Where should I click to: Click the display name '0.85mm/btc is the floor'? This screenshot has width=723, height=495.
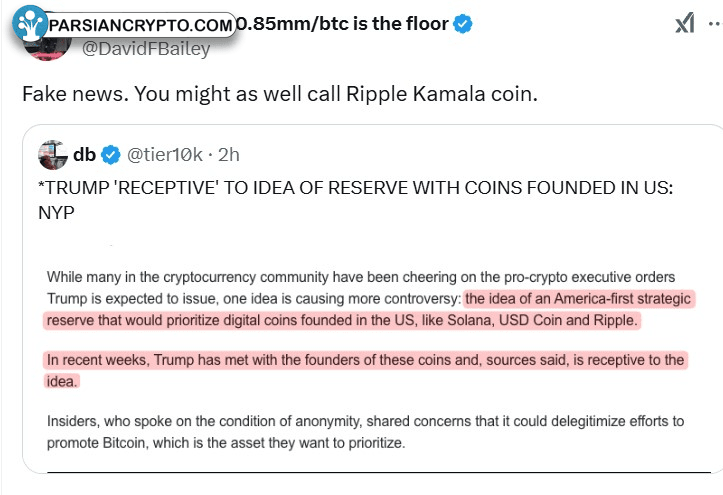(340, 23)
